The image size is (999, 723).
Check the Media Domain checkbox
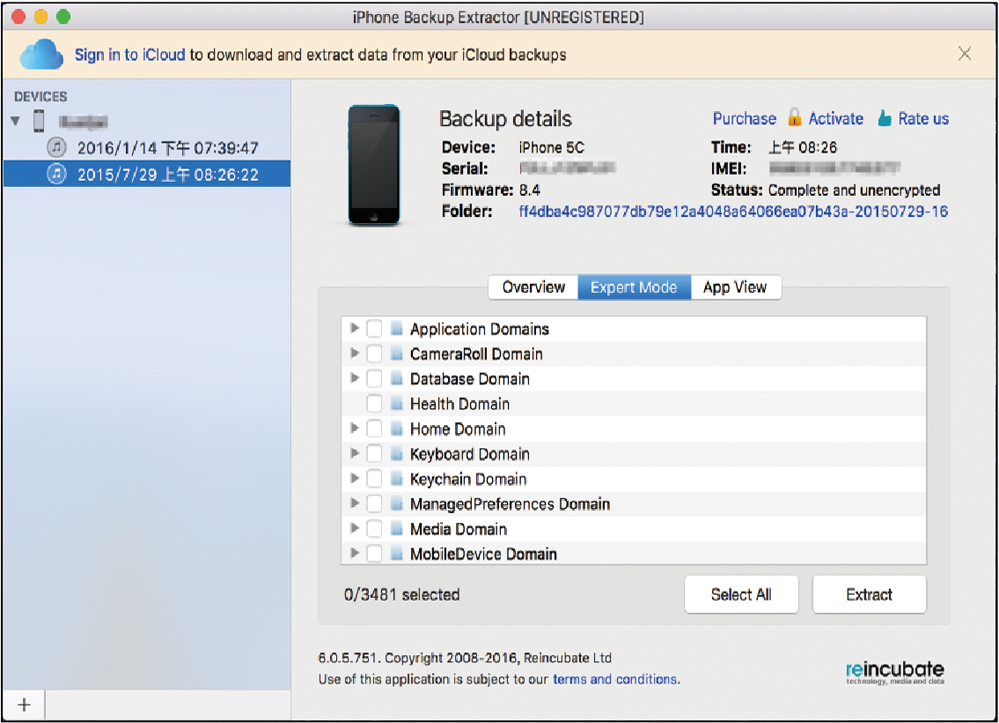point(374,529)
